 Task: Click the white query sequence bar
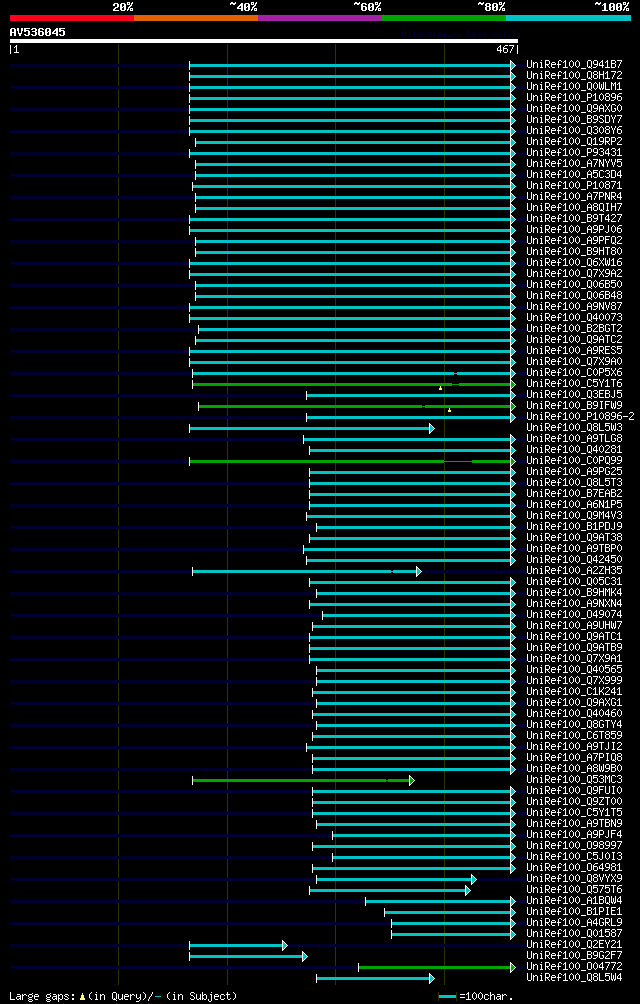click(x=264, y=41)
